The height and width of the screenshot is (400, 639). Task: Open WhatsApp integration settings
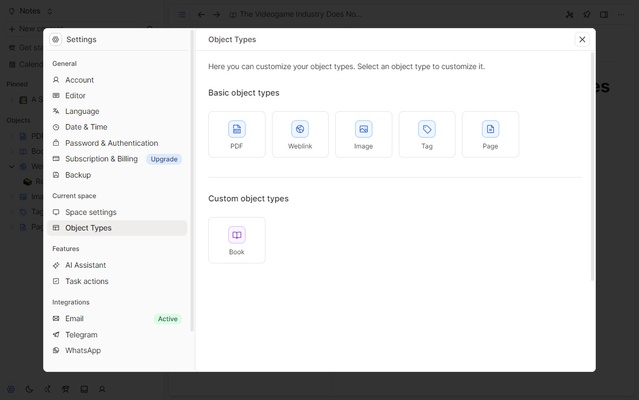(117, 350)
